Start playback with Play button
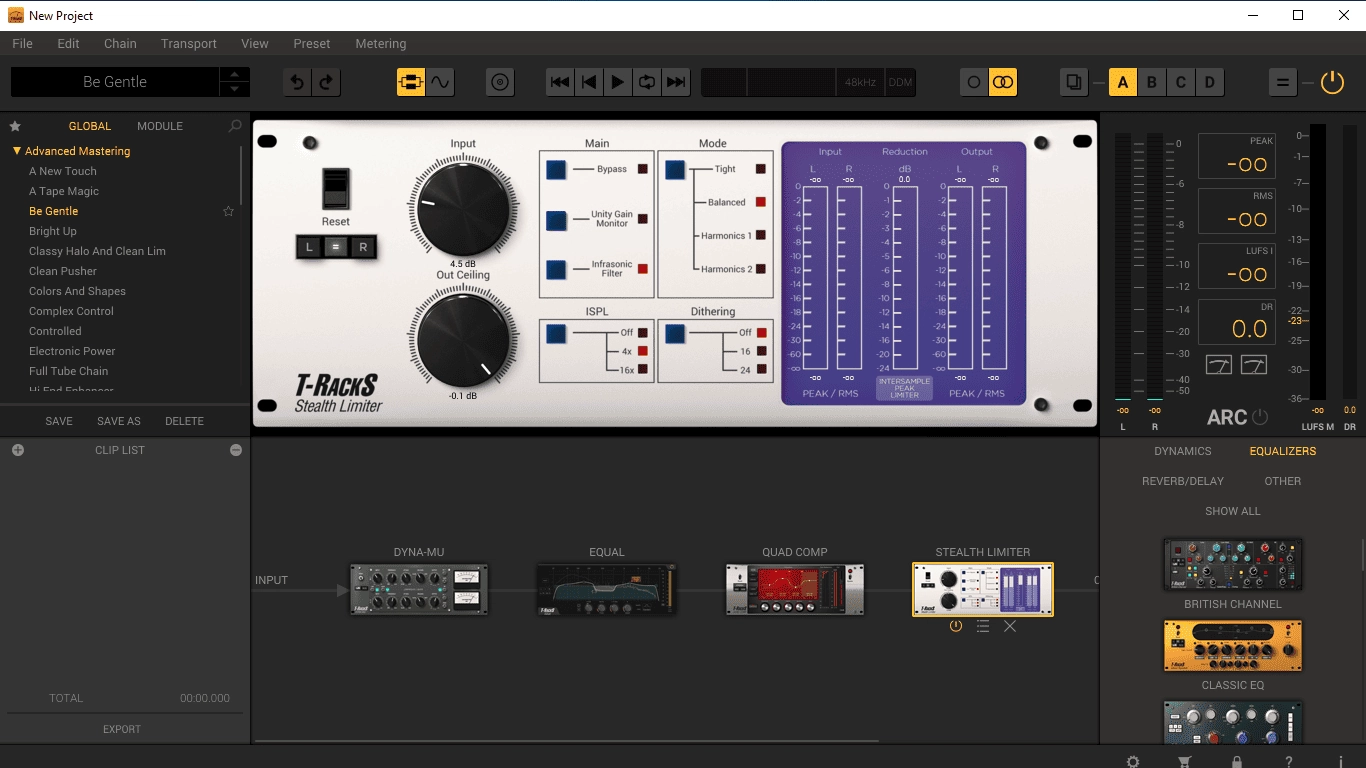This screenshot has width=1366, height=768. (618, 82)
